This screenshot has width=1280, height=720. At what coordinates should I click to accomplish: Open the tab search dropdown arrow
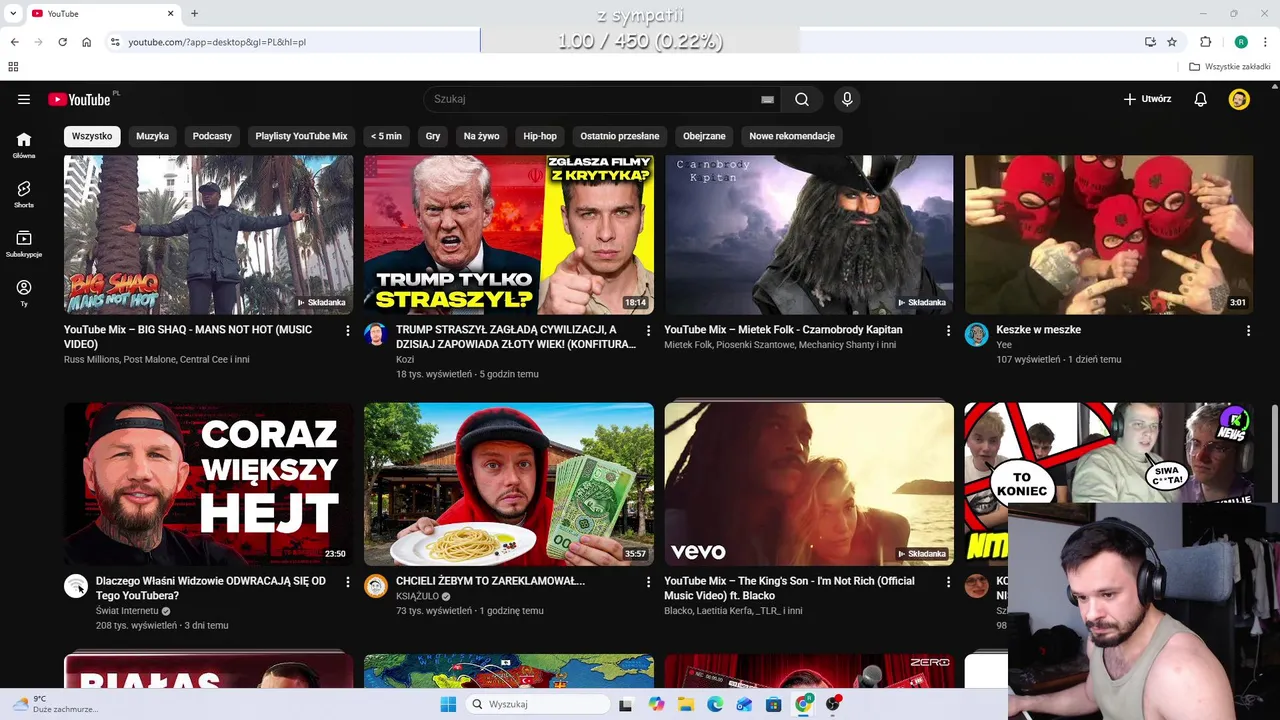(x=13, y=13)
